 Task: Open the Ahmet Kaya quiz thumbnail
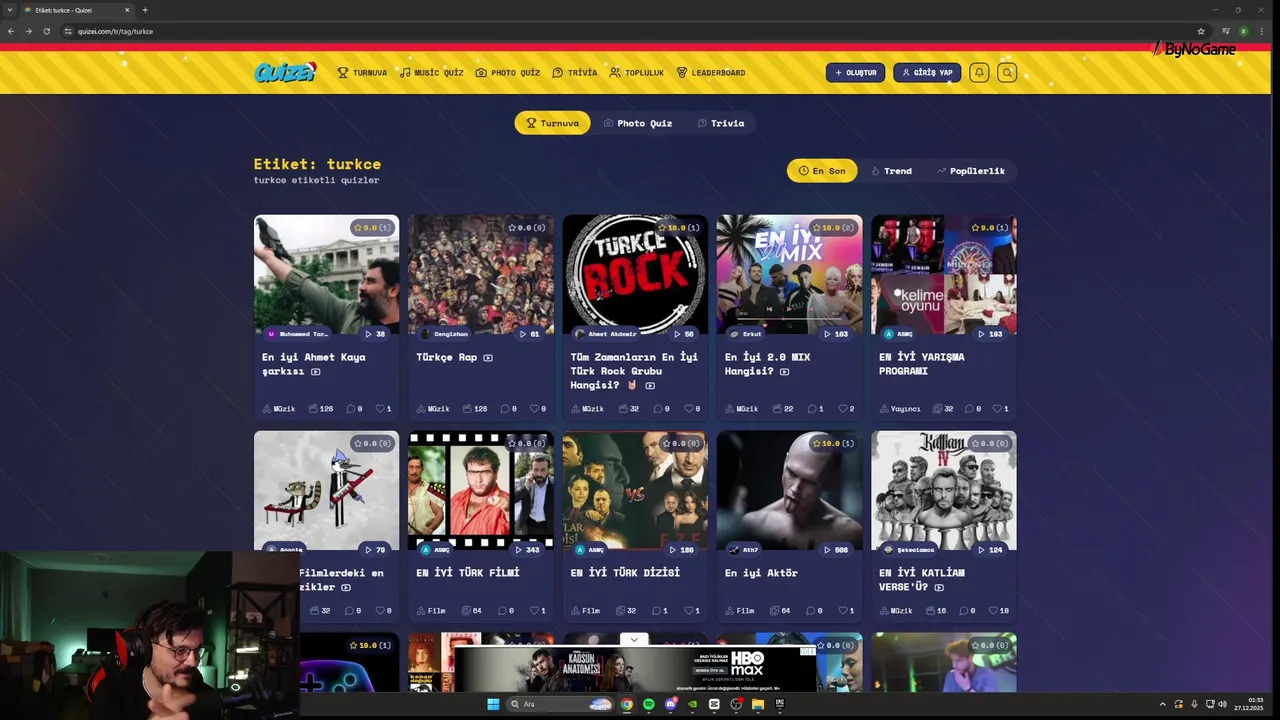[x=326, y=275]
